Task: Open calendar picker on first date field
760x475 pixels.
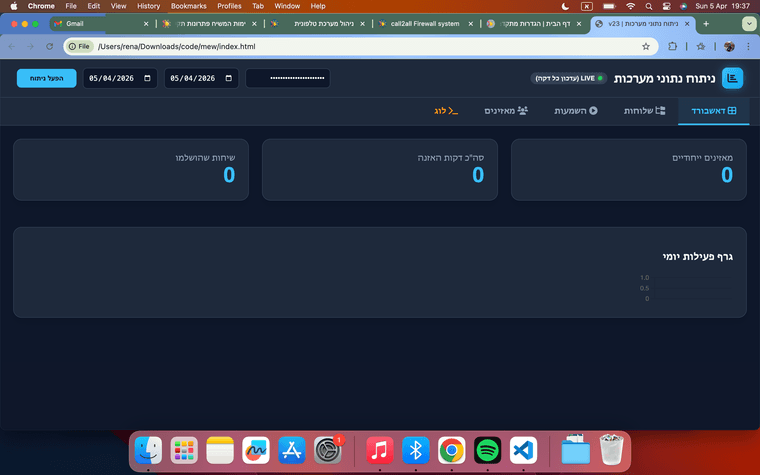Action: [147, 78]
